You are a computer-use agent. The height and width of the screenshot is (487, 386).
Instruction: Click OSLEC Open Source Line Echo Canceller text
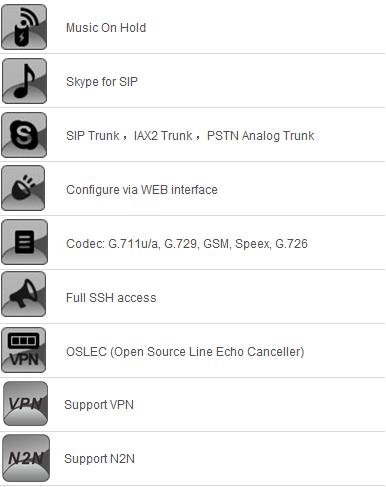185,352
